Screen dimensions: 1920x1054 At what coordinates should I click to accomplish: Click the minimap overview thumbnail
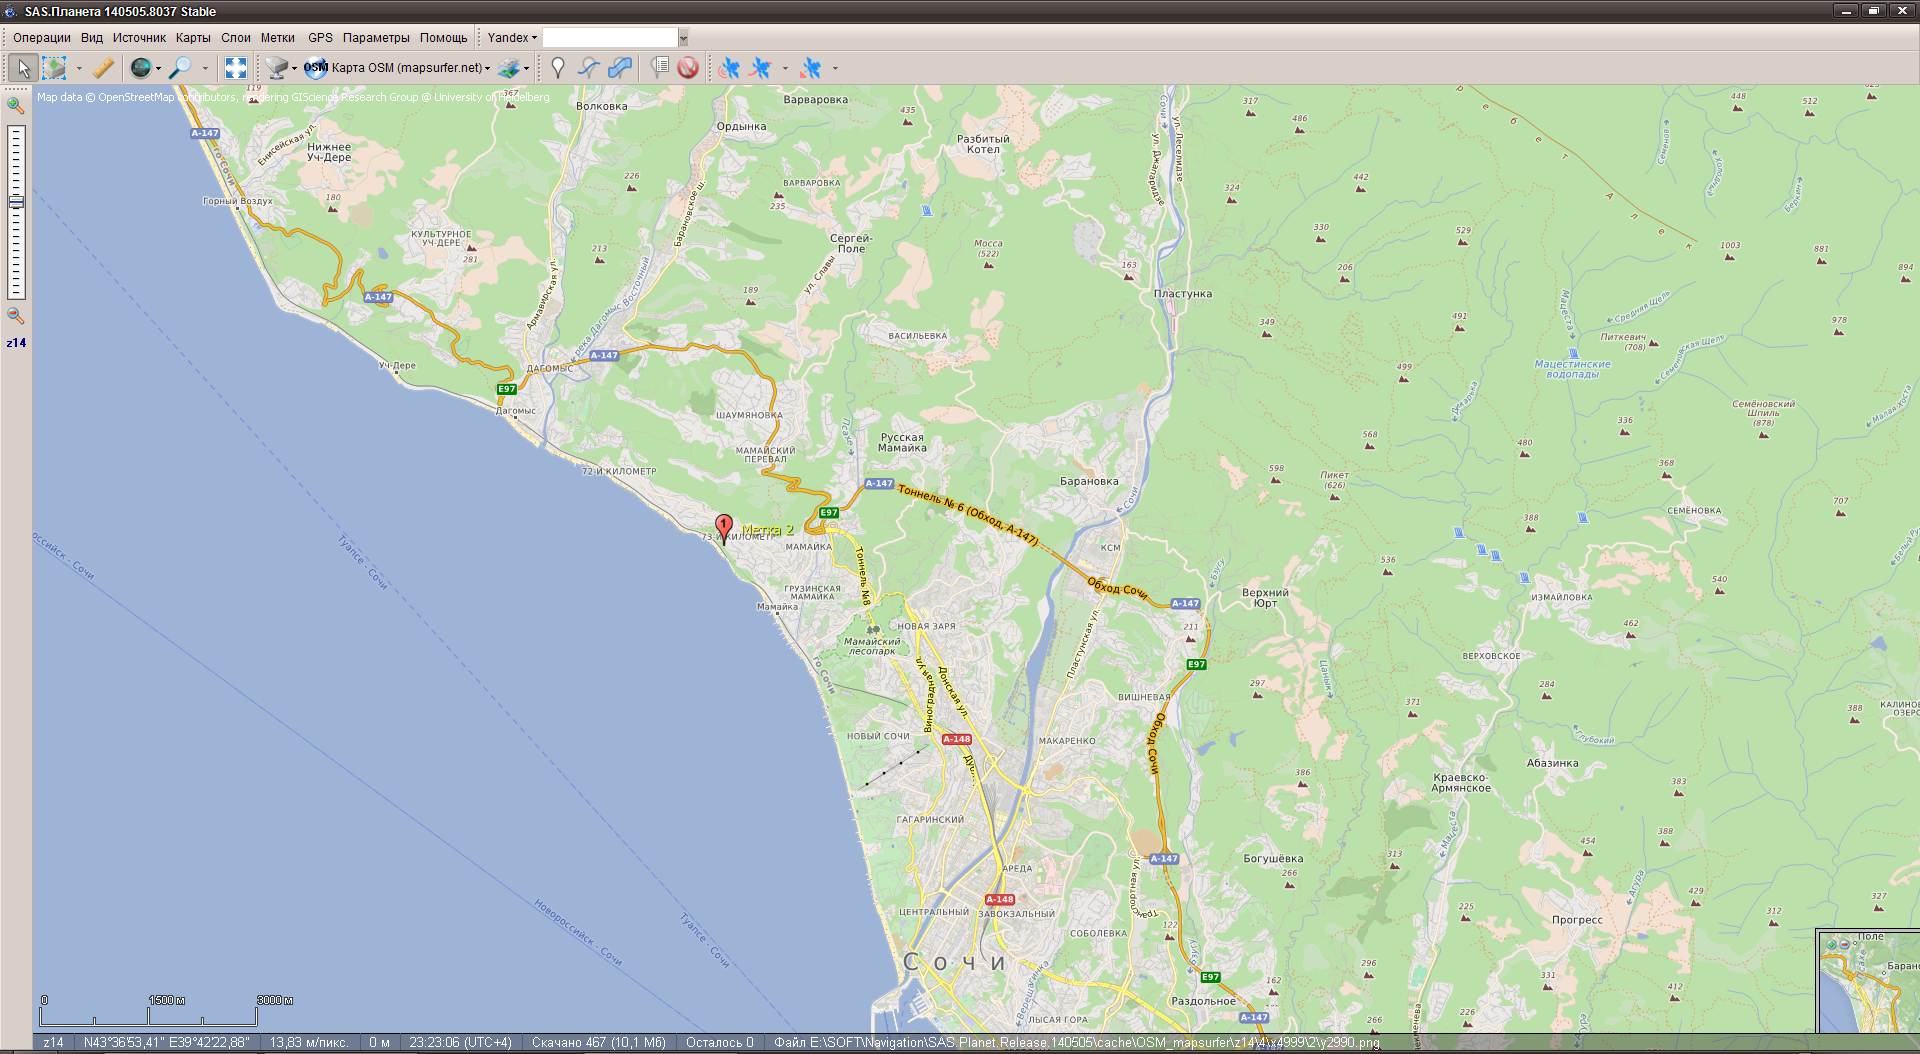[x=1869, y=981]
